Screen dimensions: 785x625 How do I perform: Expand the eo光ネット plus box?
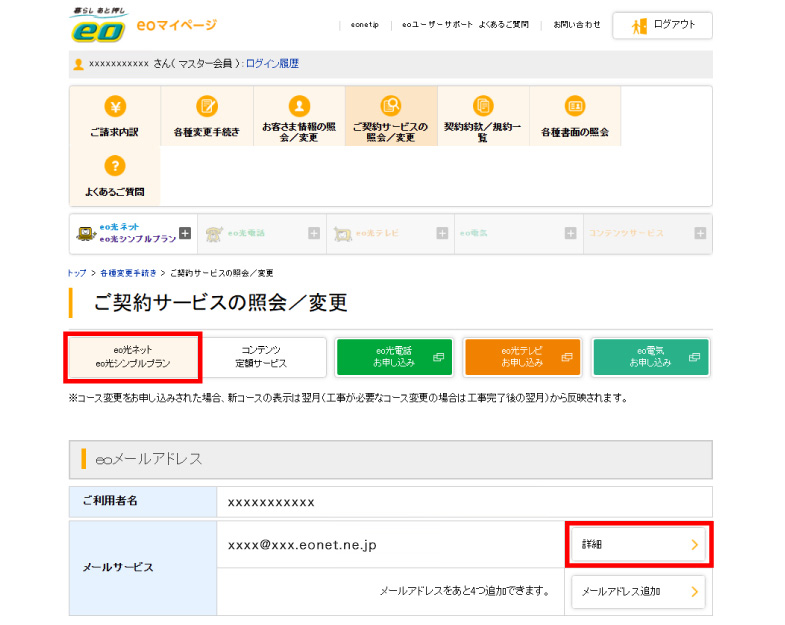pyautogui.click(x=185, y=233)
